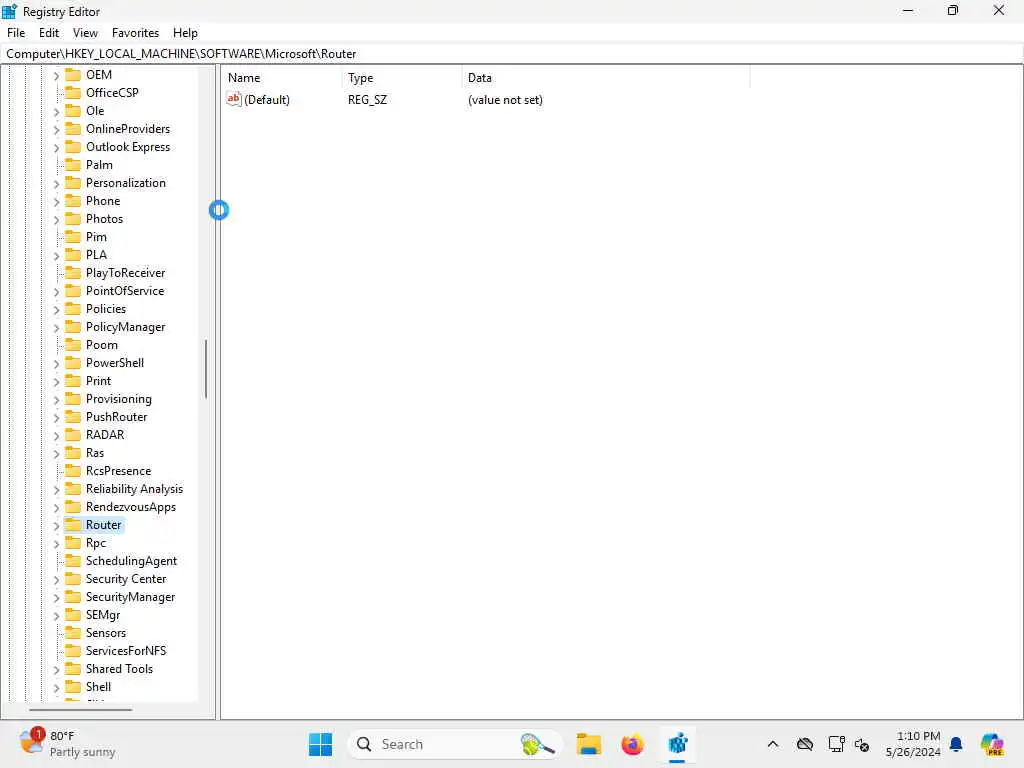The width and height of the screenshot is (1024, 768).
Task: Select the ServicesForNFS key
Action: (126, 651)
